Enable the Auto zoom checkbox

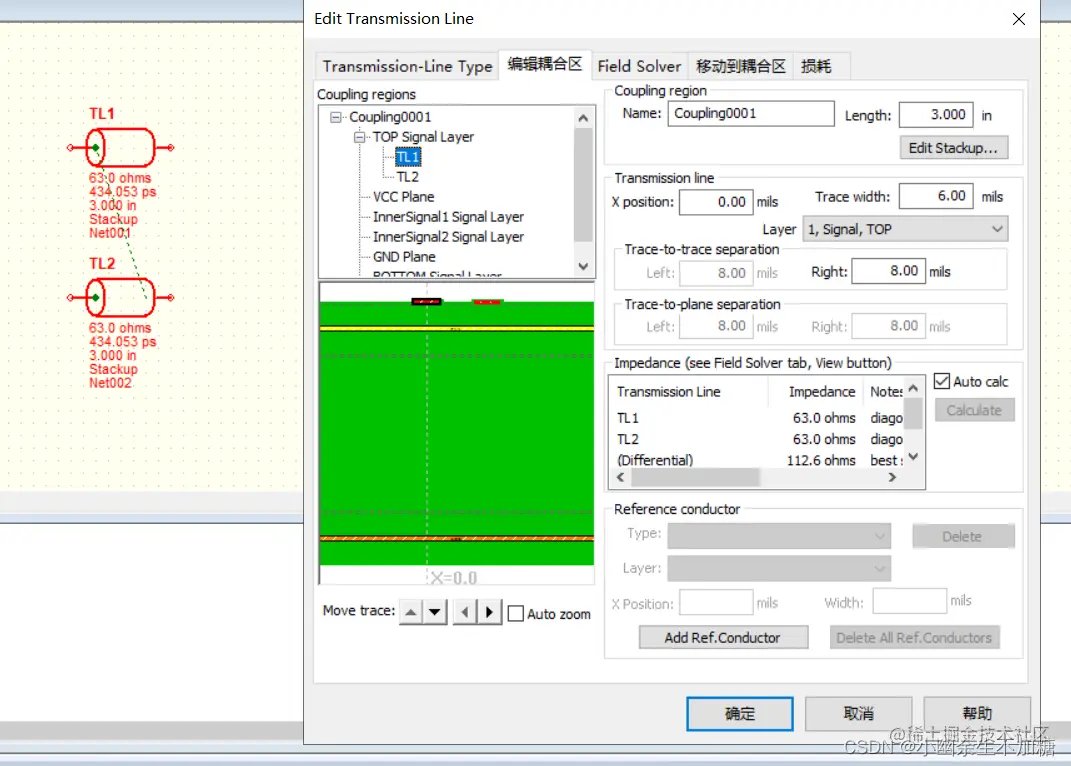(516, 614)
